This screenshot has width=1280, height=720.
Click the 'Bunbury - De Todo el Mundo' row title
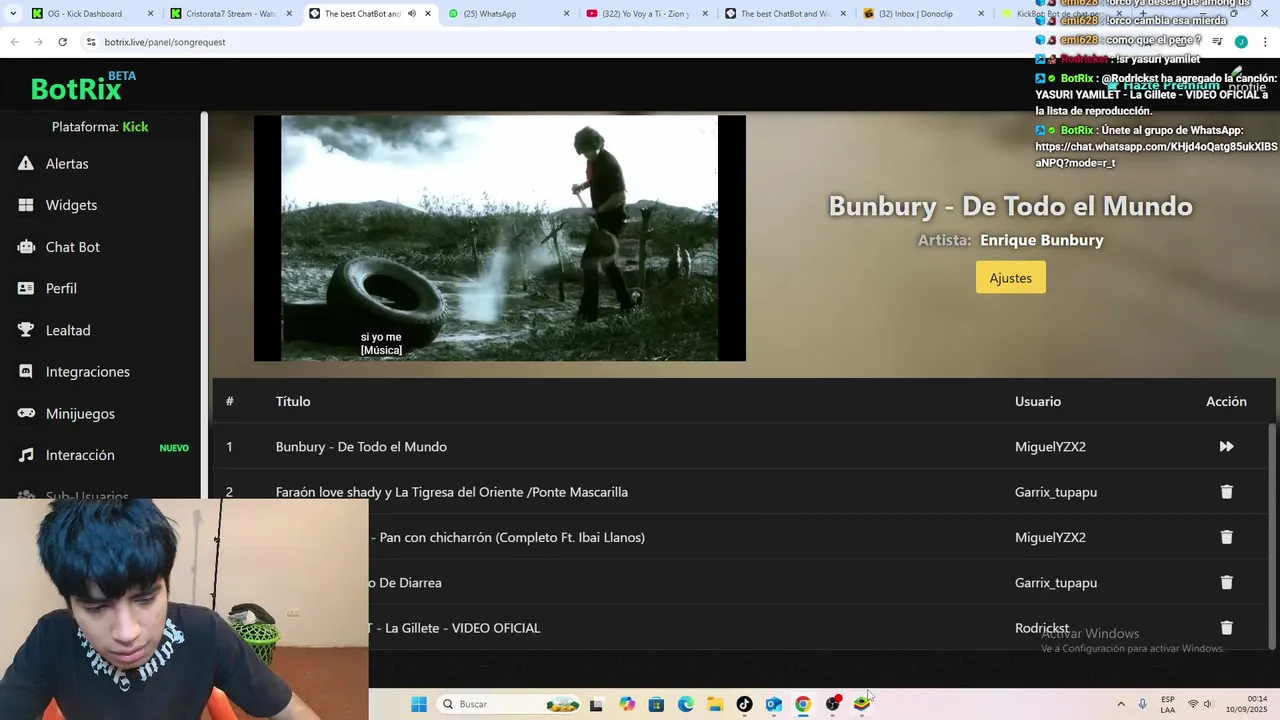[361, 447]
